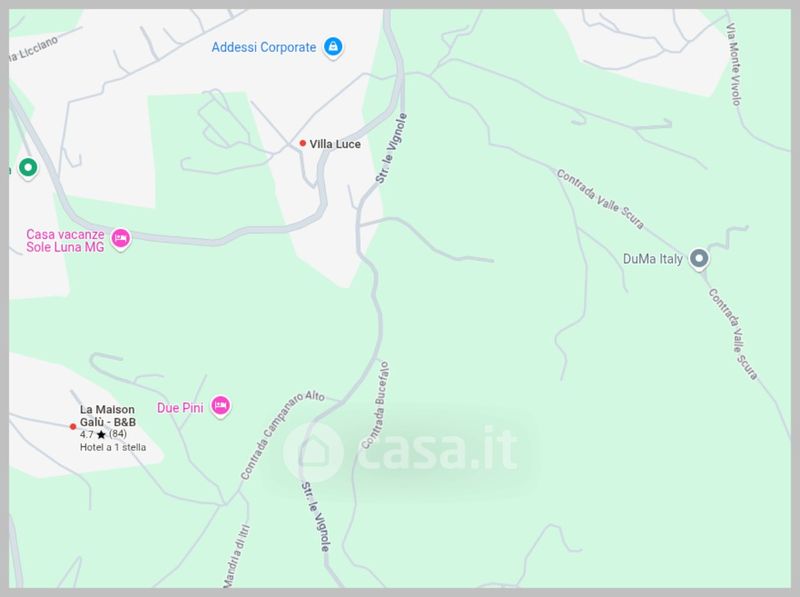Click the Via Monte Vivolo street label
Viewport: 800px width, 597px height.
733,64
